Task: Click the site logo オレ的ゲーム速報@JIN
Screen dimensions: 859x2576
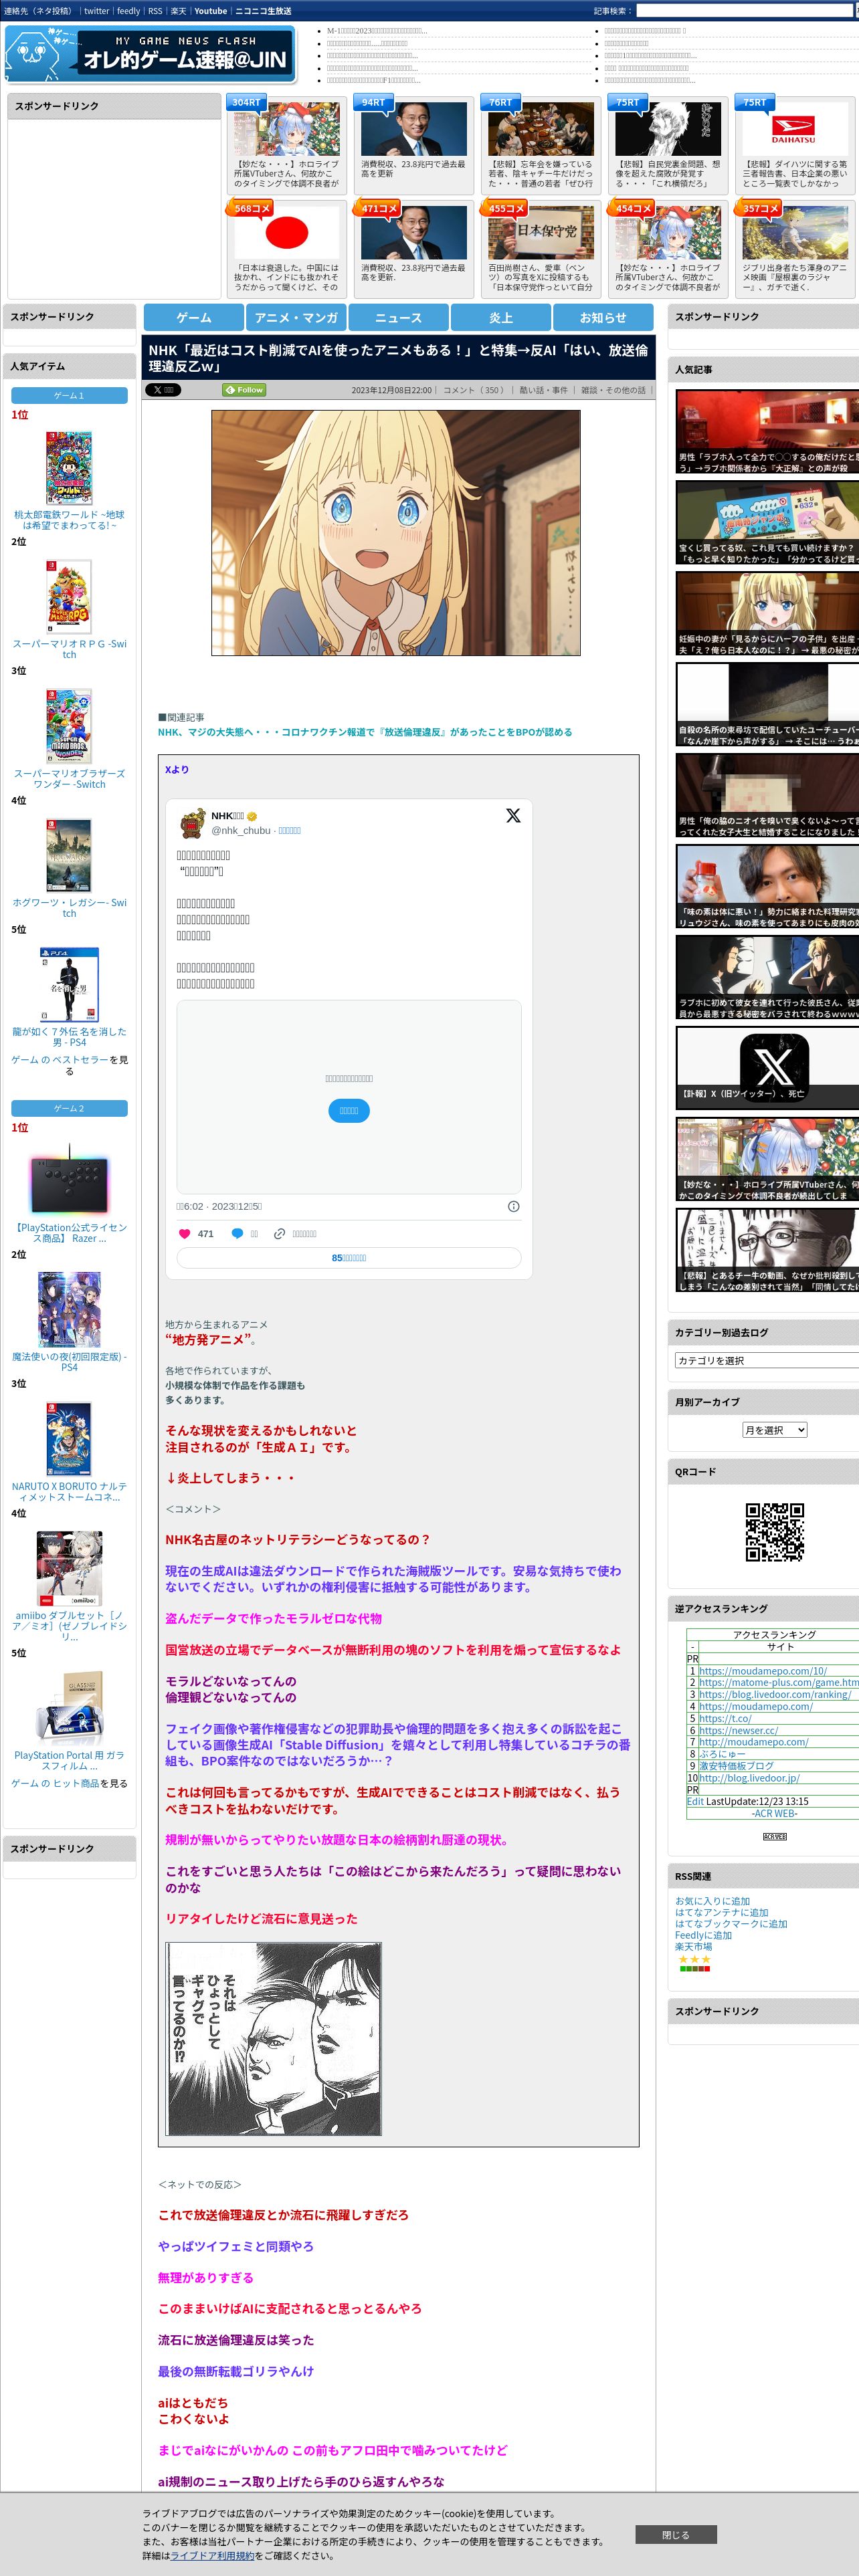Action: (x=150, y=53)
